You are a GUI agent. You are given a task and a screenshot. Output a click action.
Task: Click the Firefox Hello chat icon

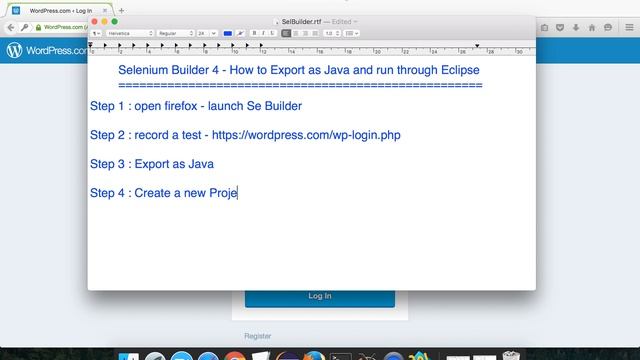608,27
